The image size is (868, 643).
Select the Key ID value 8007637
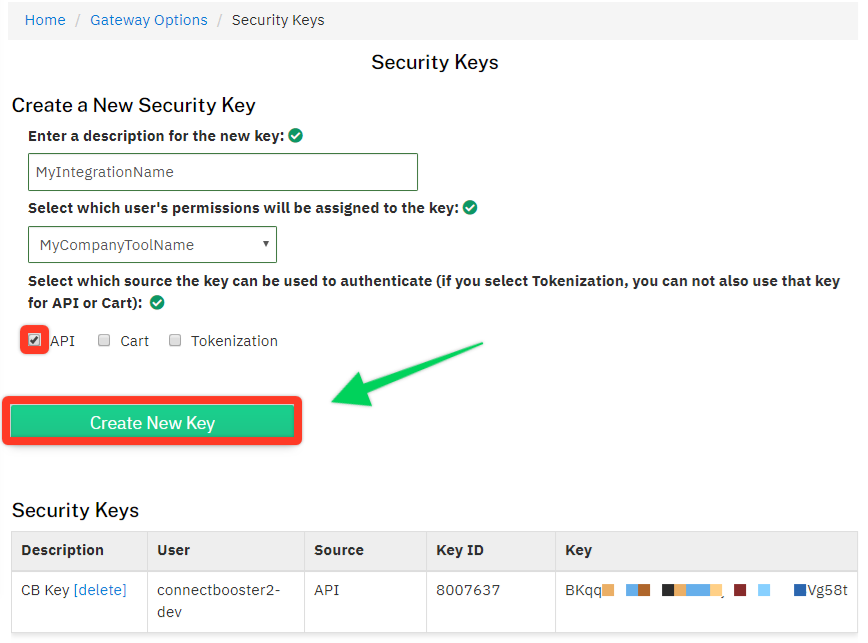[x=468, y=590]
